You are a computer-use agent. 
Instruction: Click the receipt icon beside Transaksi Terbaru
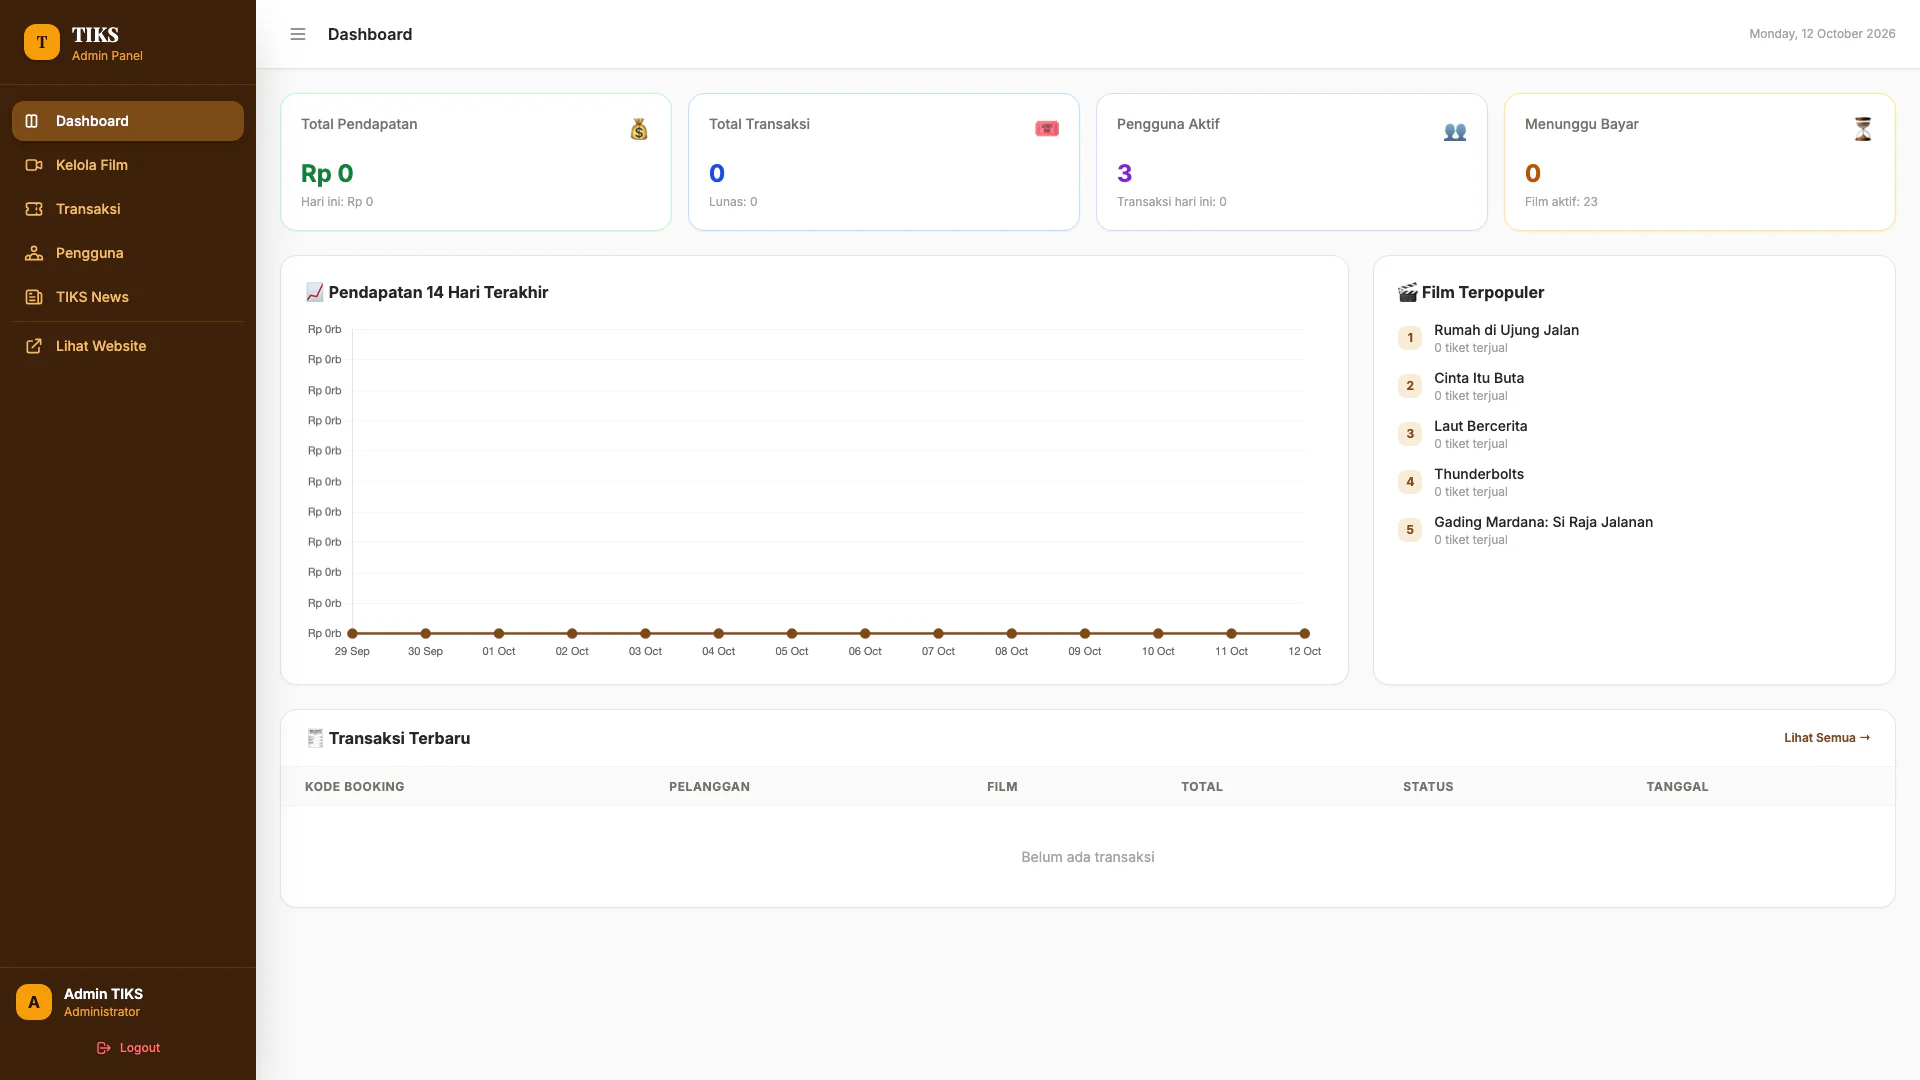pos(315,738)
